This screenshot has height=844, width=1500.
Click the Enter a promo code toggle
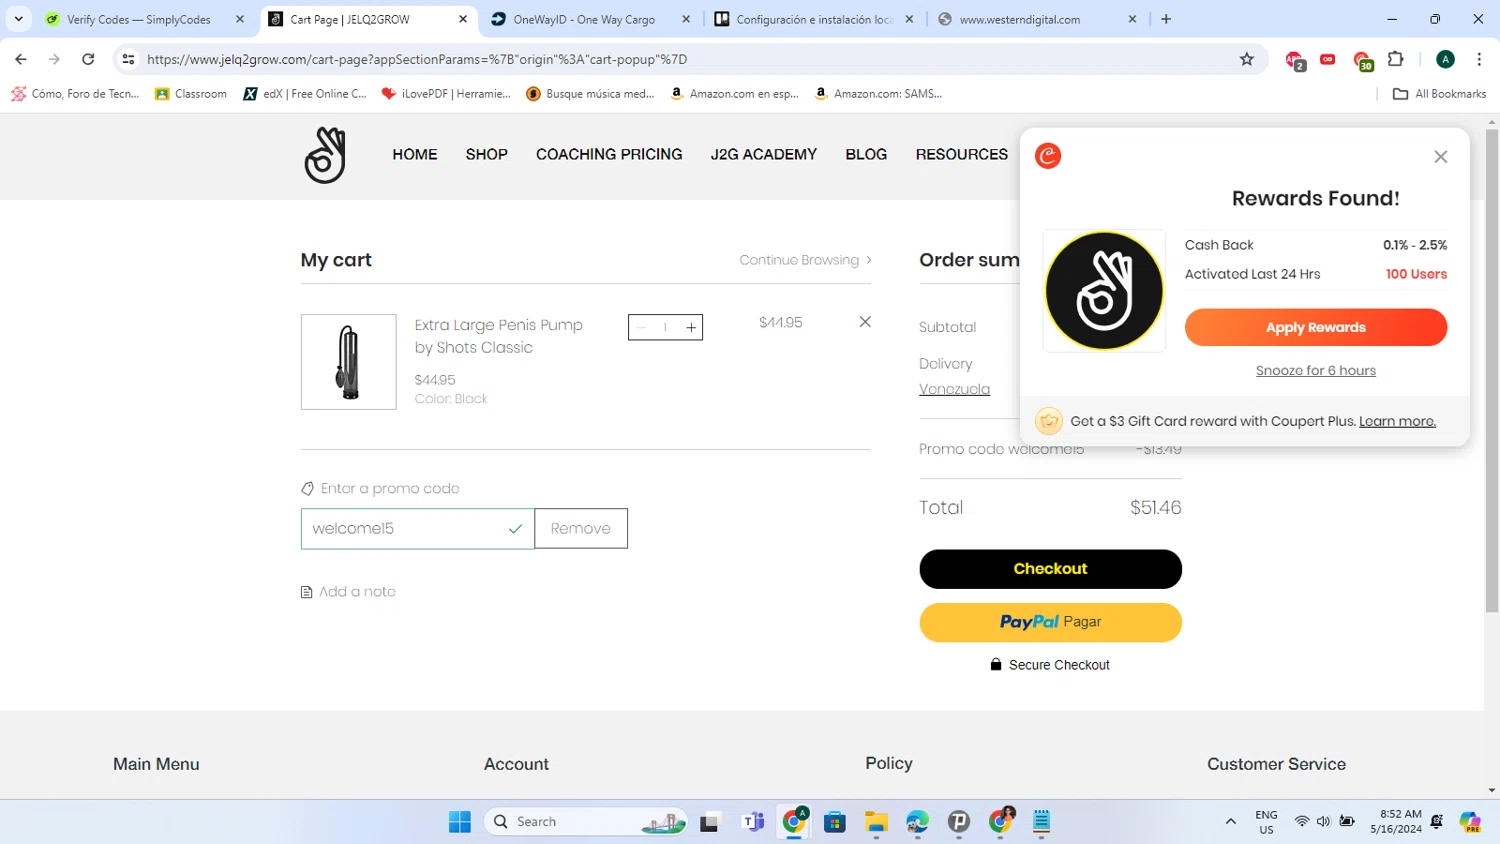click(x=380, y=488)
